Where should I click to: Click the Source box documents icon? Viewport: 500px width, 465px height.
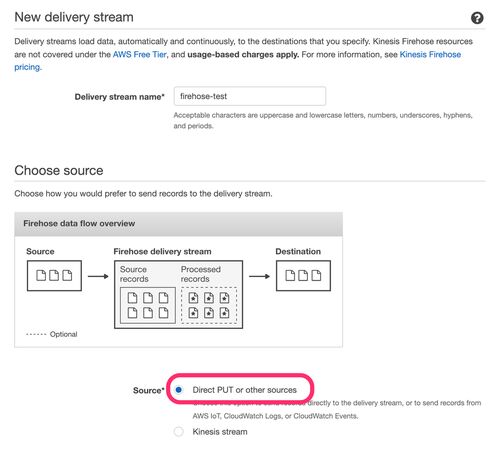(x=54, y=276)
